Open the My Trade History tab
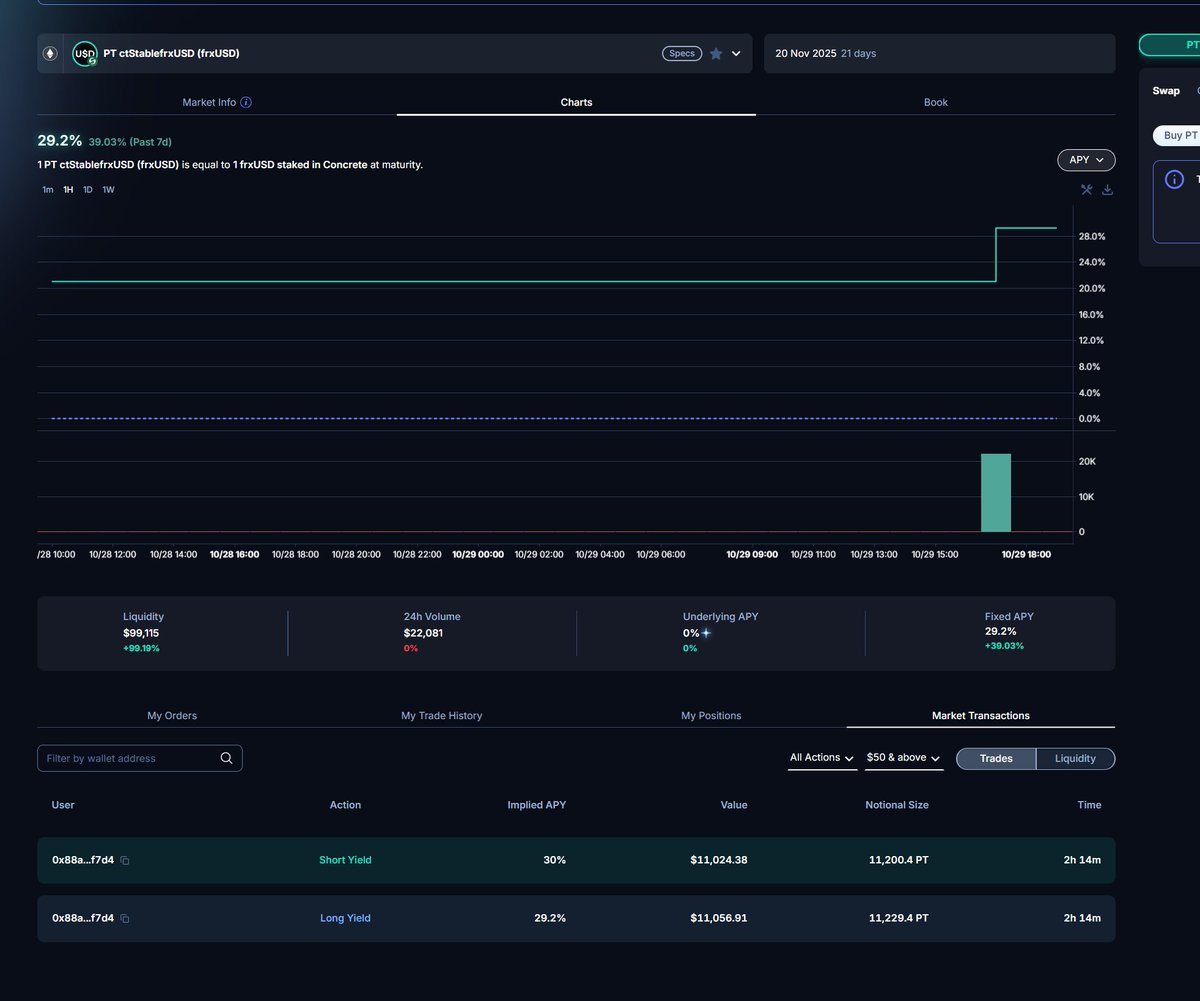Viewport: 1200px width, 1001px height. (442, 716)
